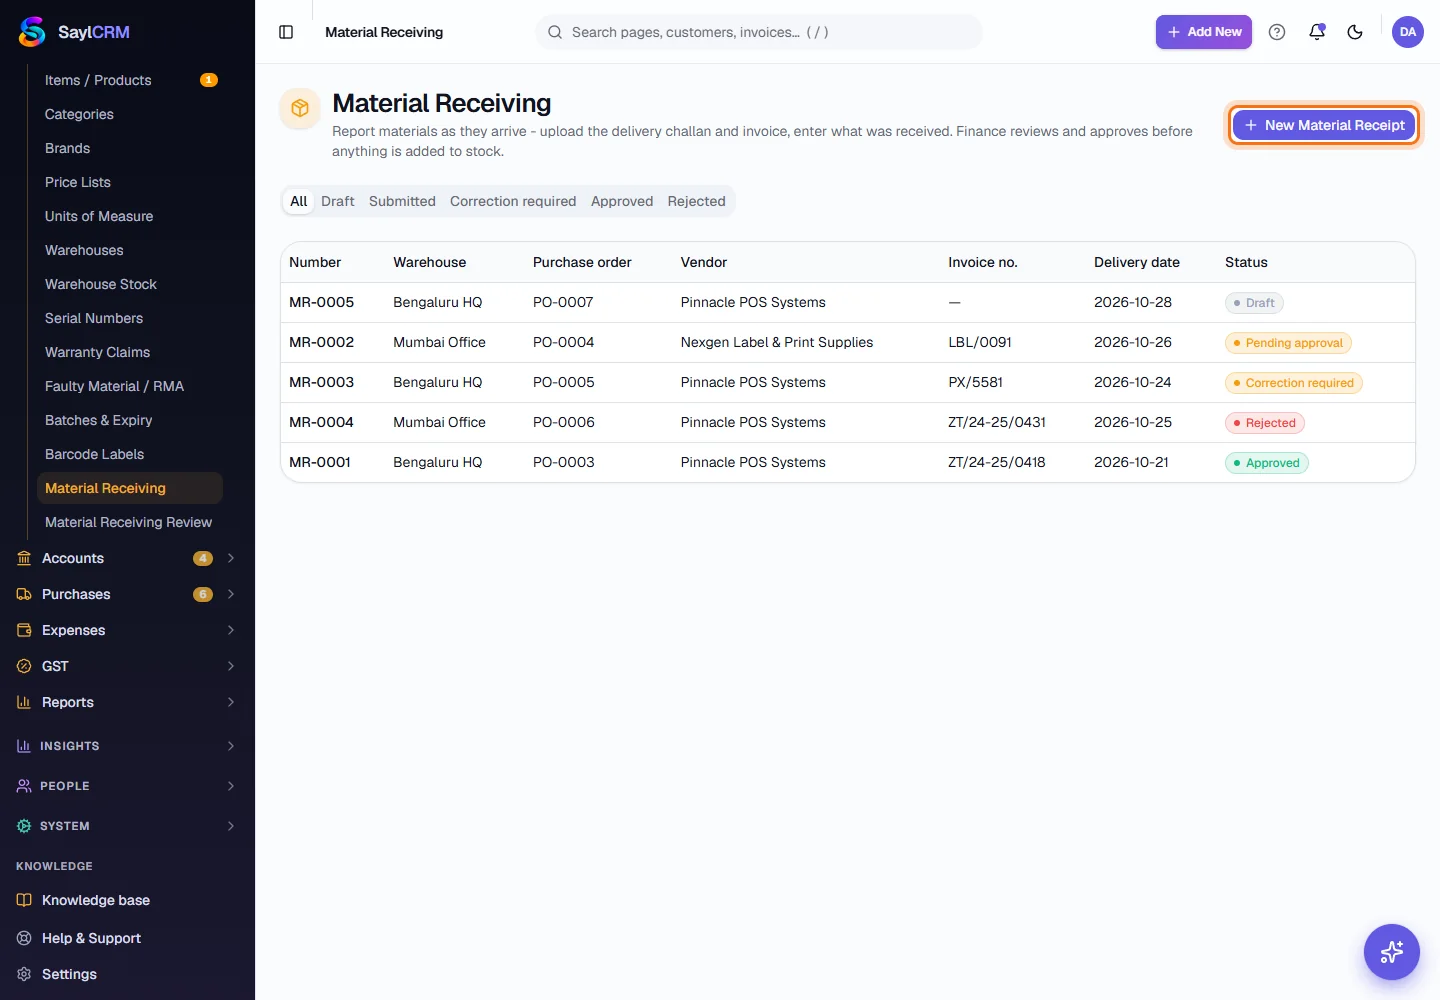Show Rejected receipts tab

[x=697, y=201]
